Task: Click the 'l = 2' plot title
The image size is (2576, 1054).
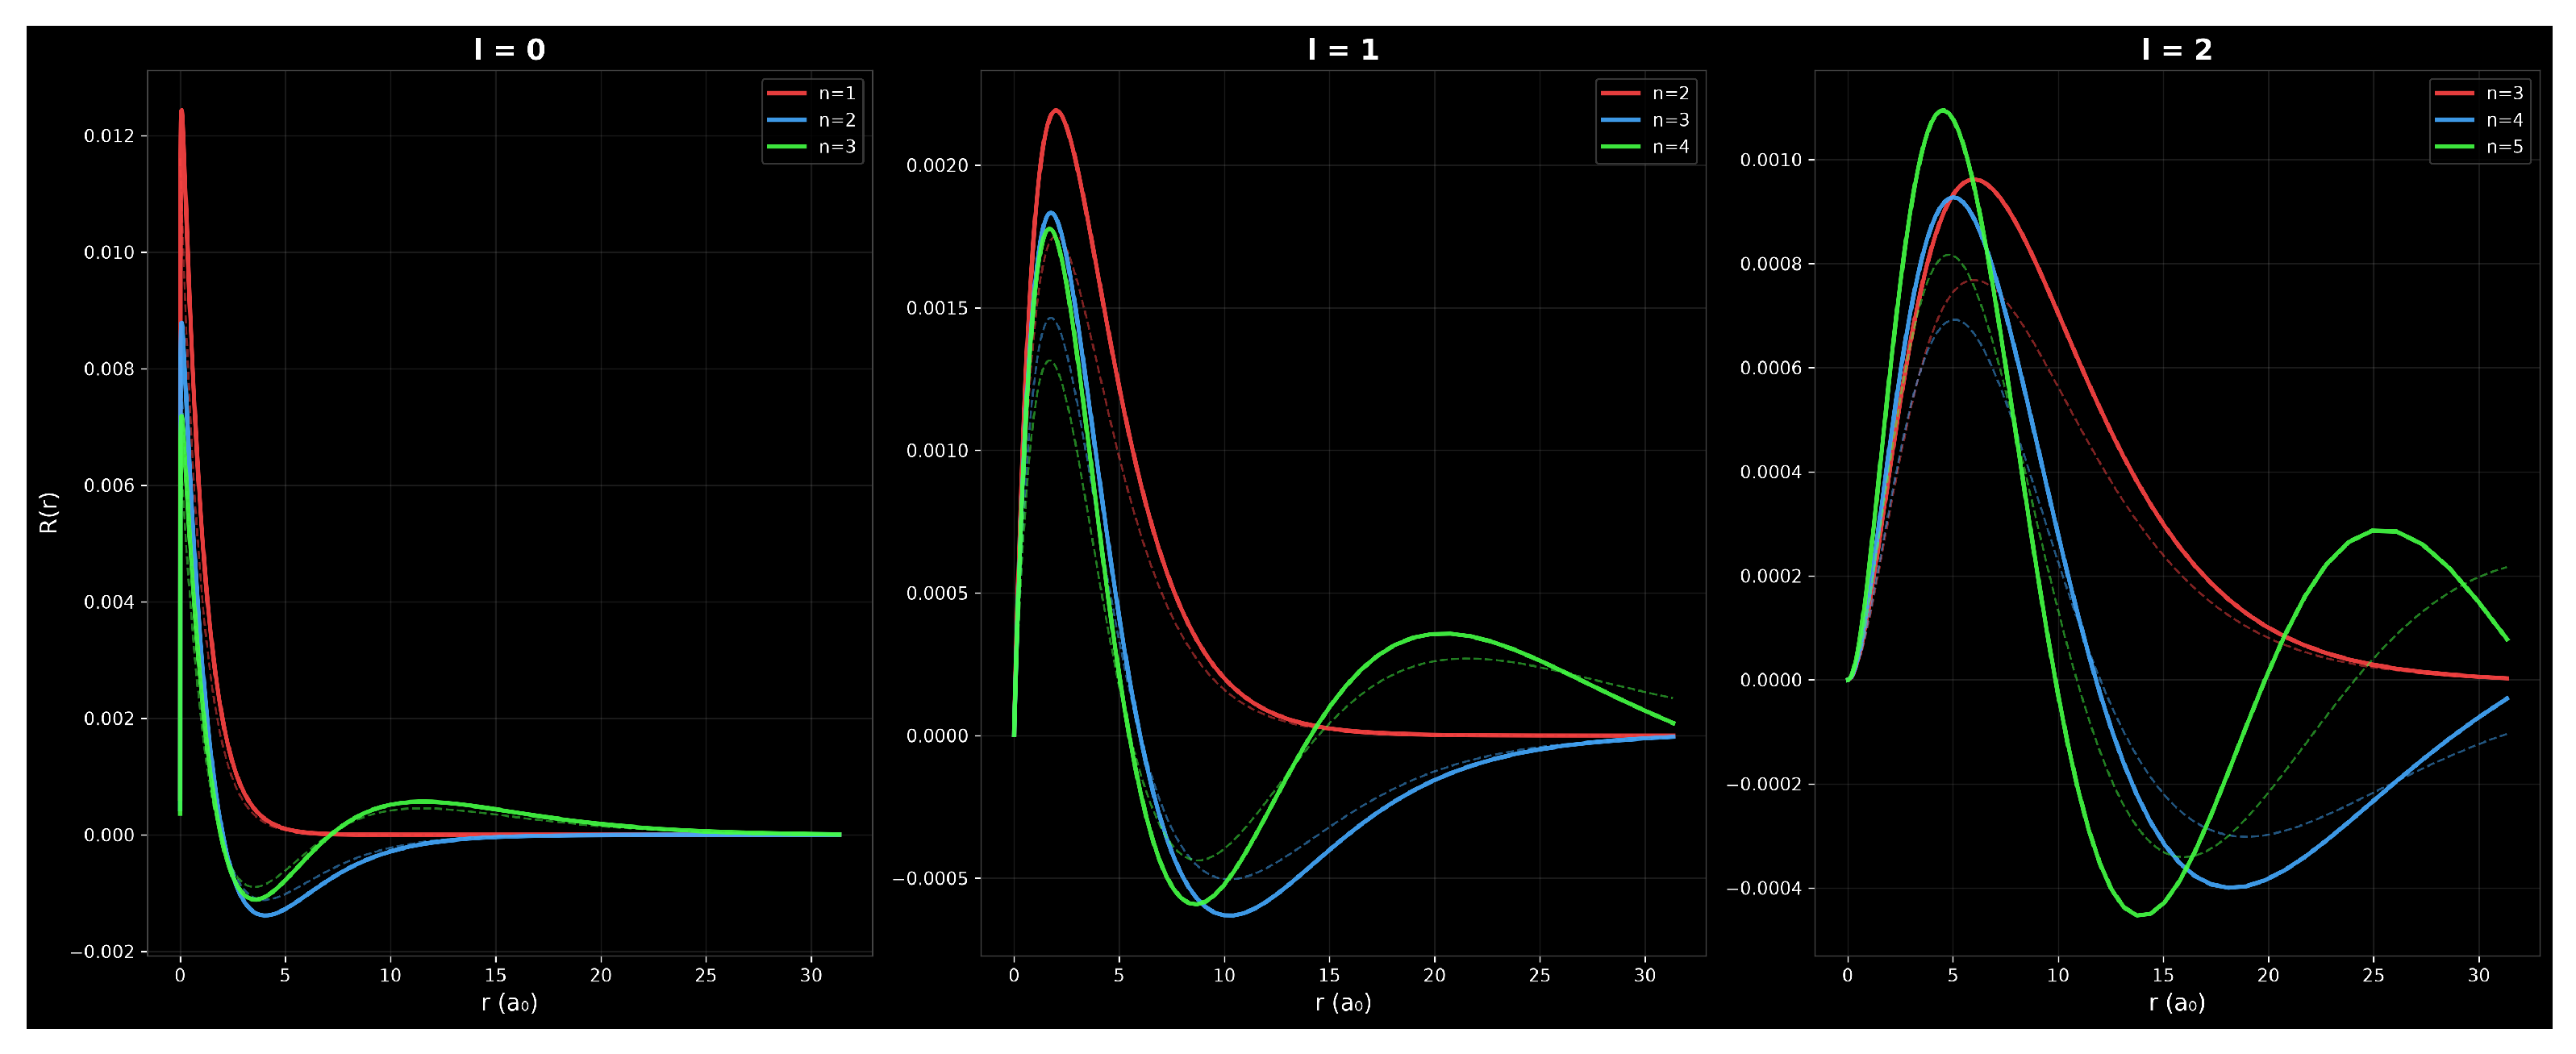Action: coord(2177,50)
